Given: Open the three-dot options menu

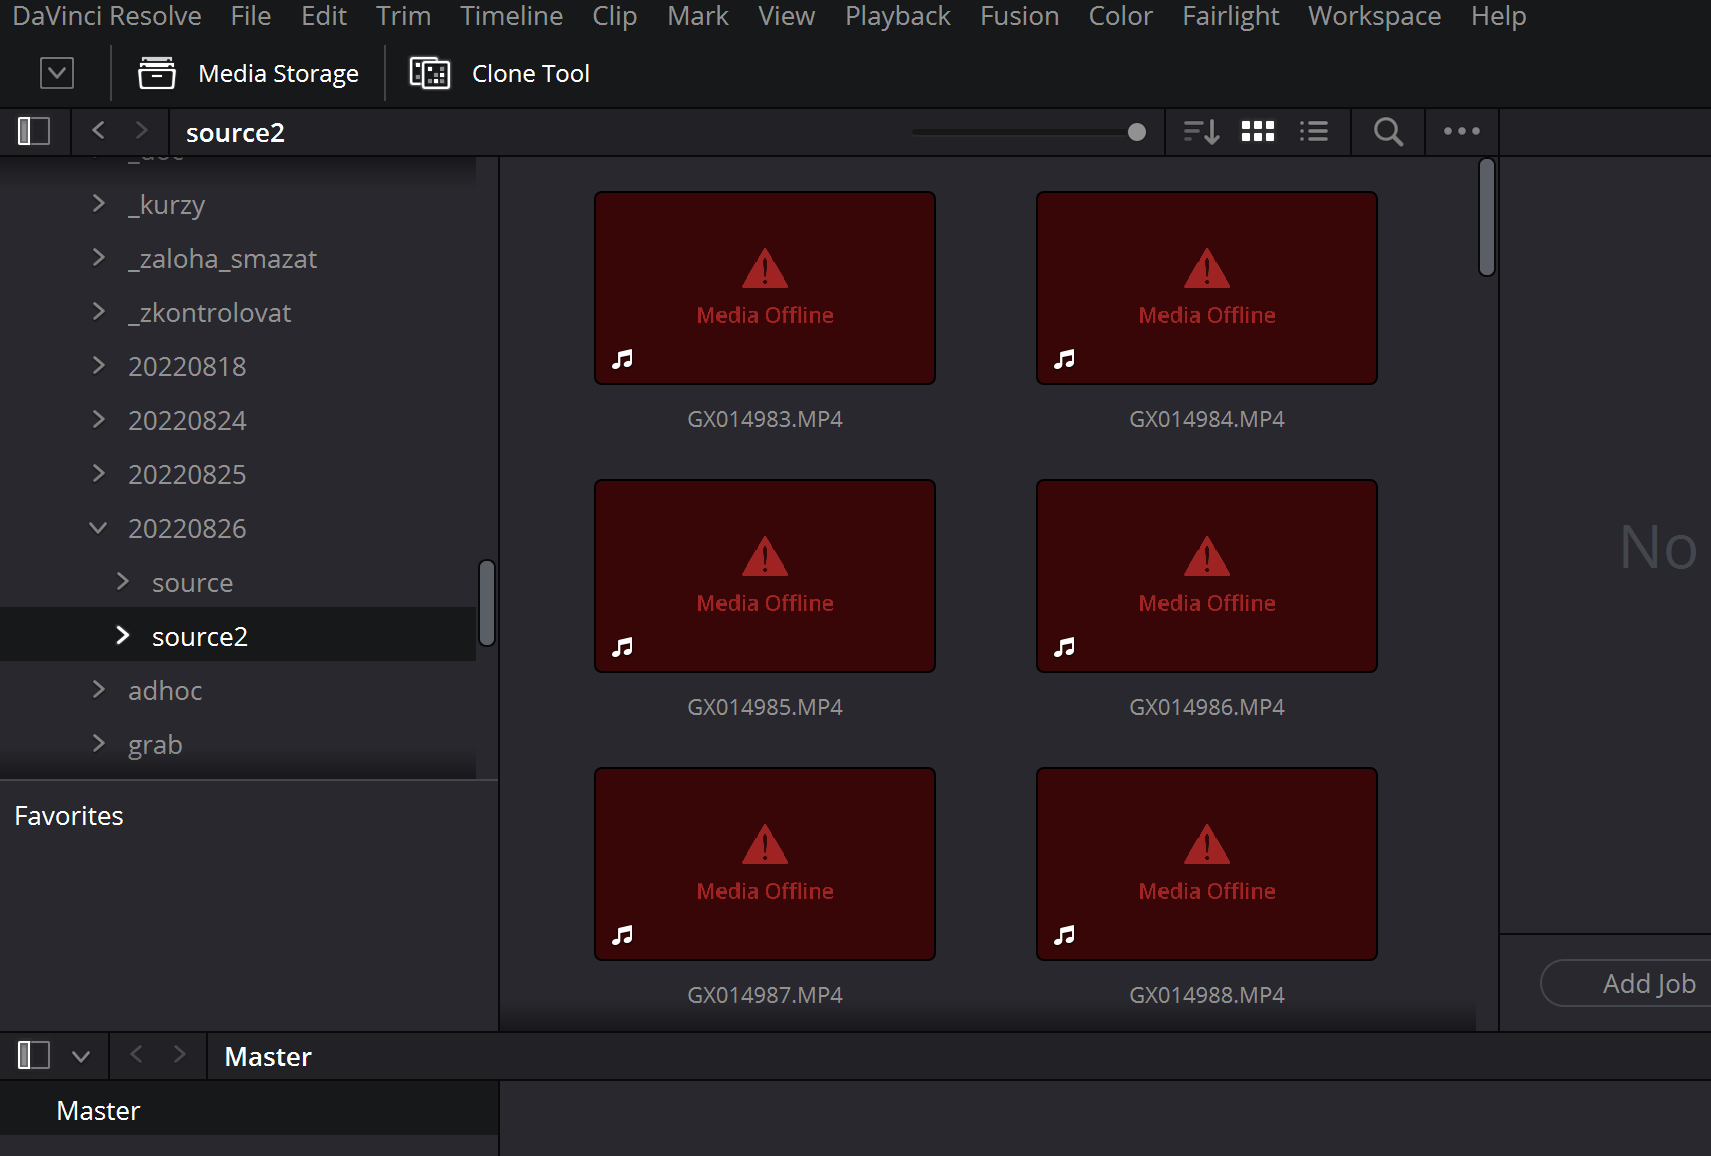Looking at the screenshot, I should click(x=1461, y=132).
